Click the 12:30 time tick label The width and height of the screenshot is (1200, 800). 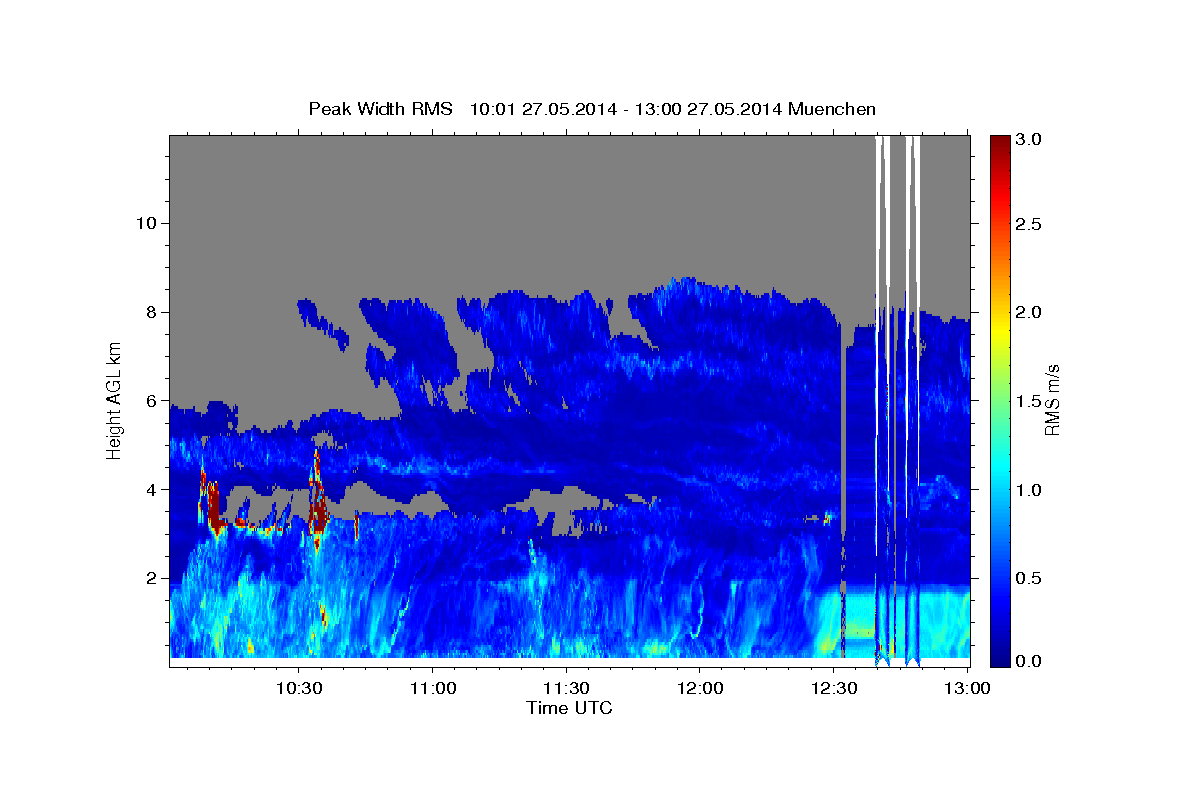pyautogui.click(x=834, y=689)
